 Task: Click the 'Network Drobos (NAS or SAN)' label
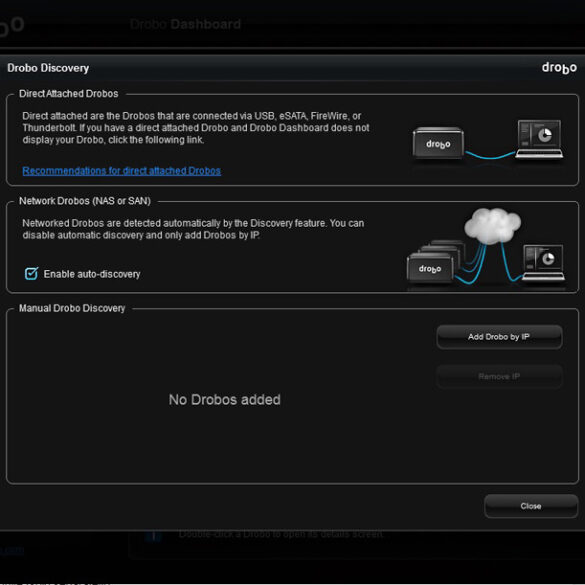tap(85, 201)
